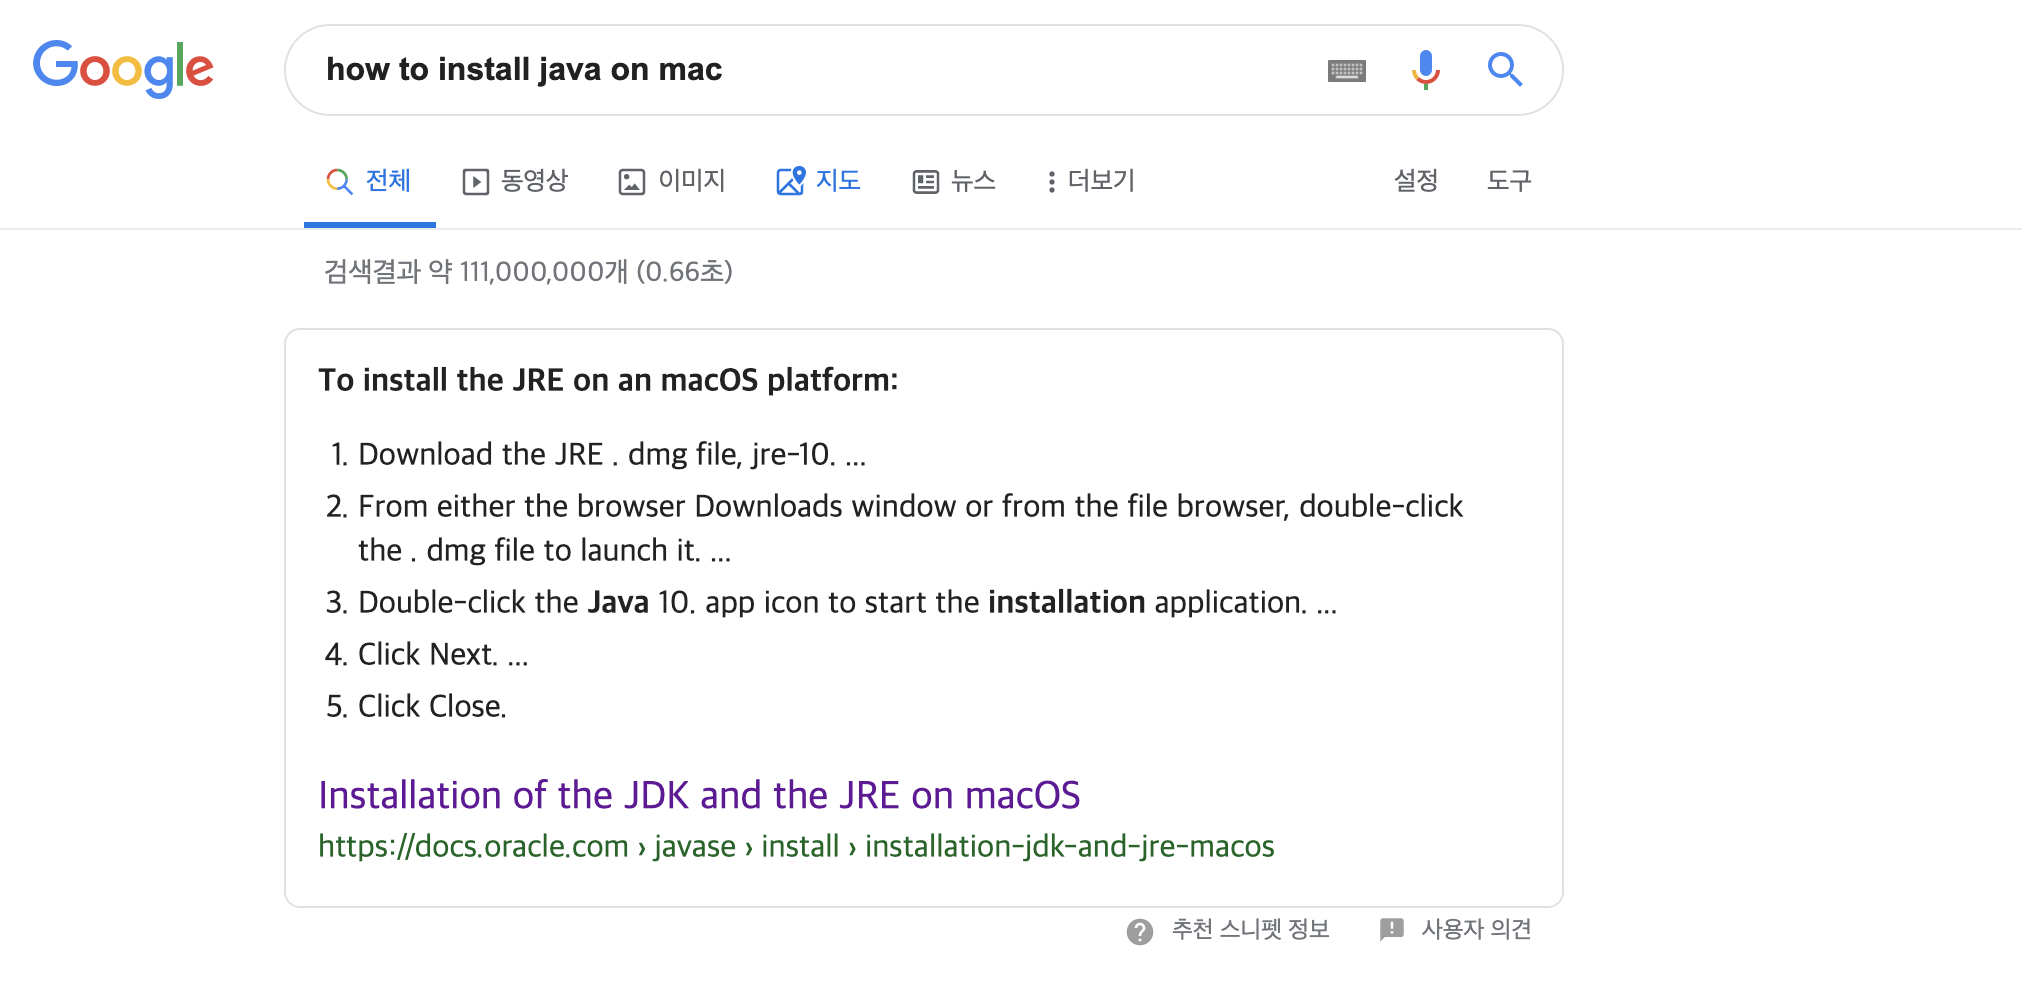Select the 전체 tab
The height and width of the screenshot is (994, 2022).
[x=369, y=181]
